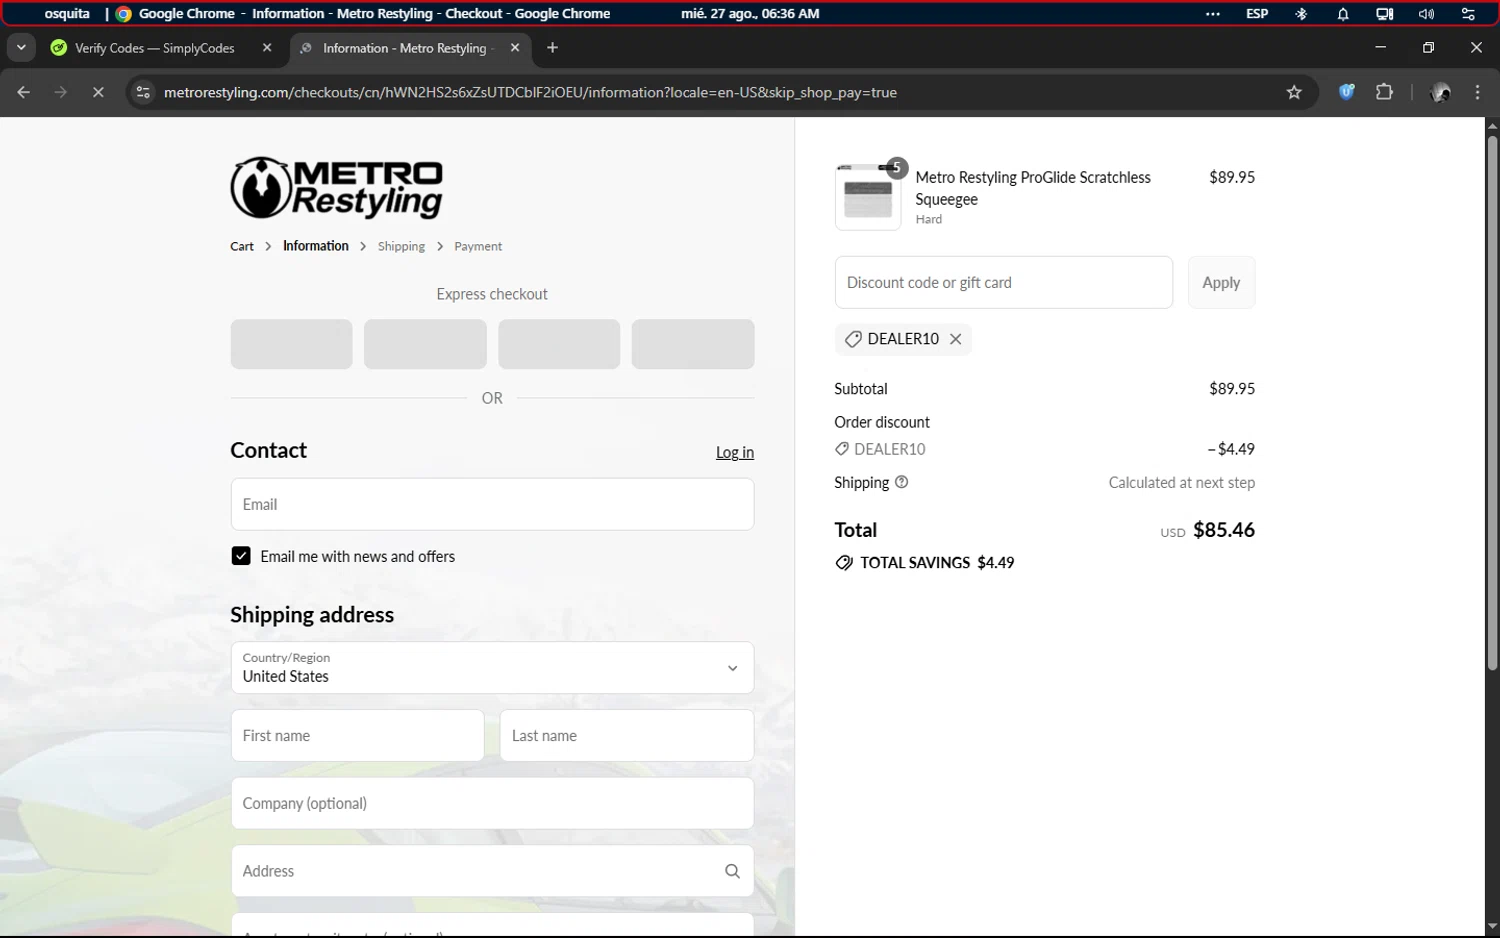Open the squeegee product thumbnail

click(x=867, y=197)
